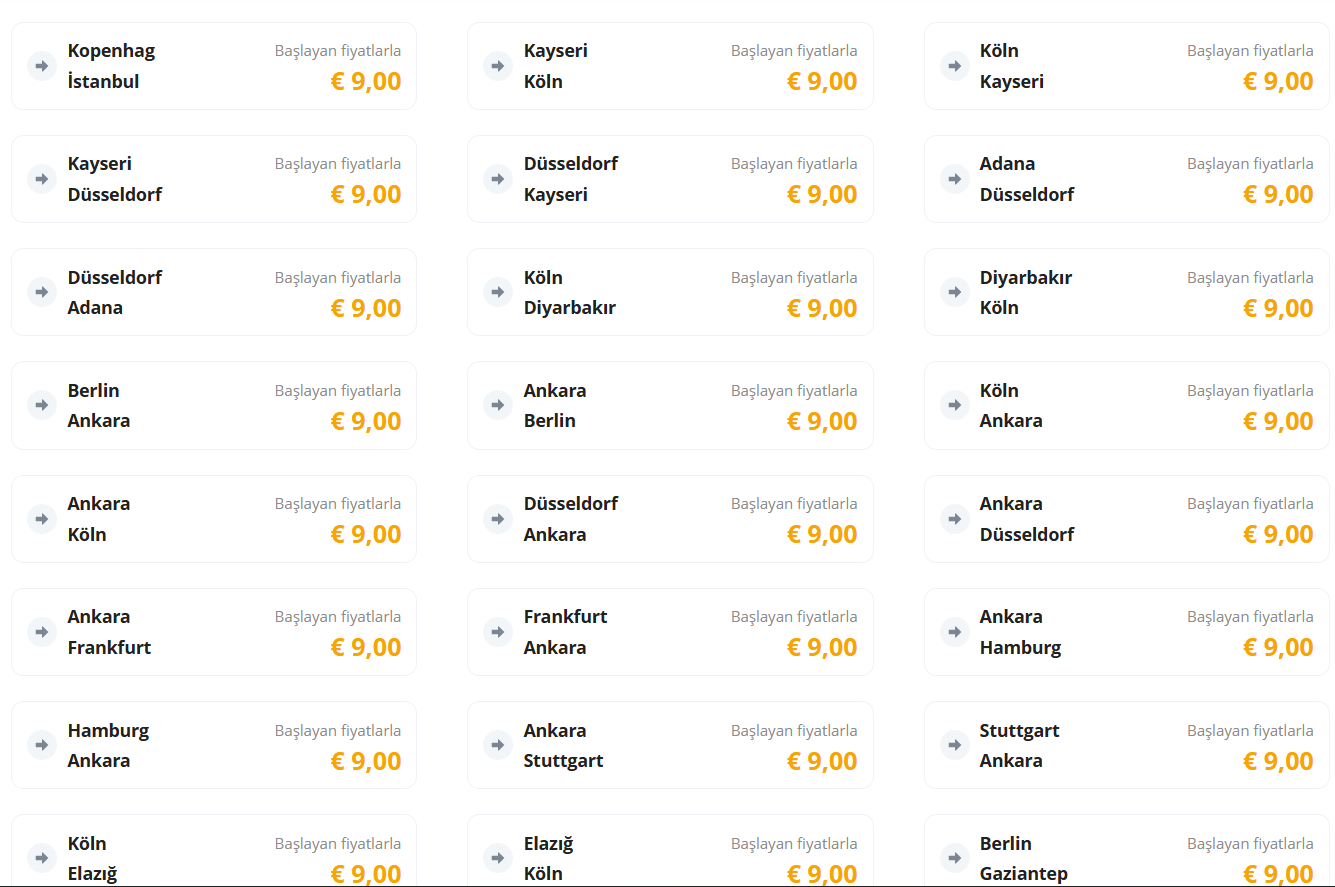The height and width of the screenshot is (887, 1335).
Task: Click arrow icon on Ankara to Hamburg card
Action: click(x=954, y=632)
